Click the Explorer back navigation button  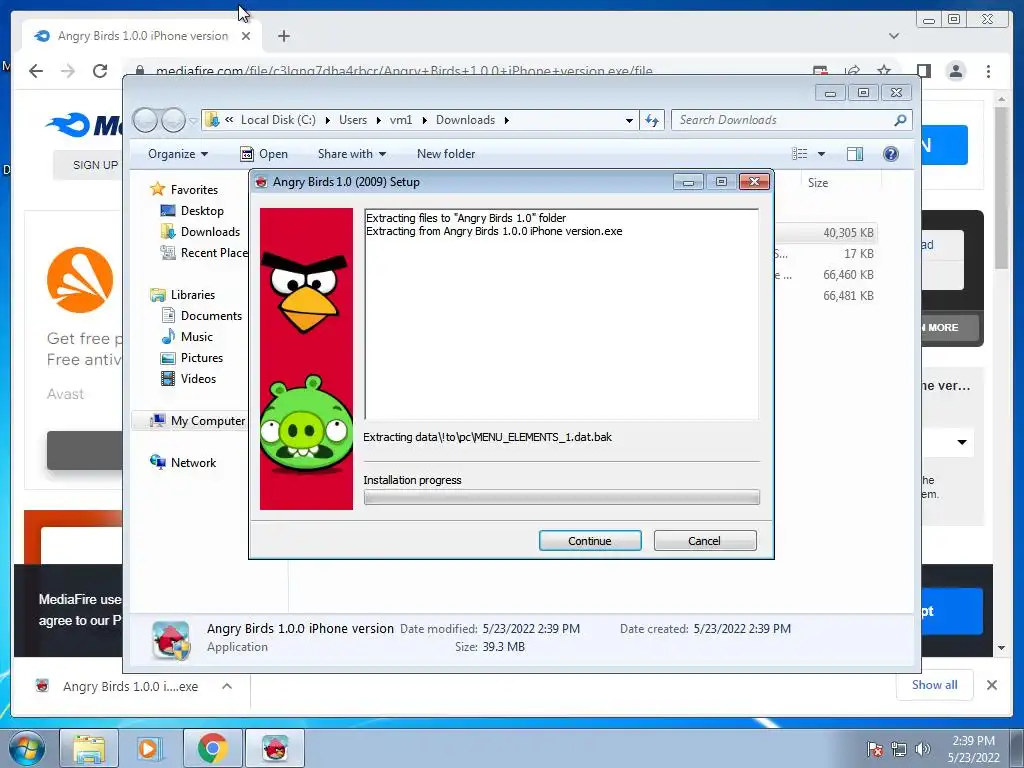(146, 120)
